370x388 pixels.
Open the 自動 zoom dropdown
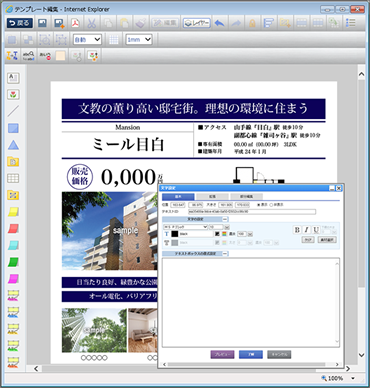[x=87, y=40]
